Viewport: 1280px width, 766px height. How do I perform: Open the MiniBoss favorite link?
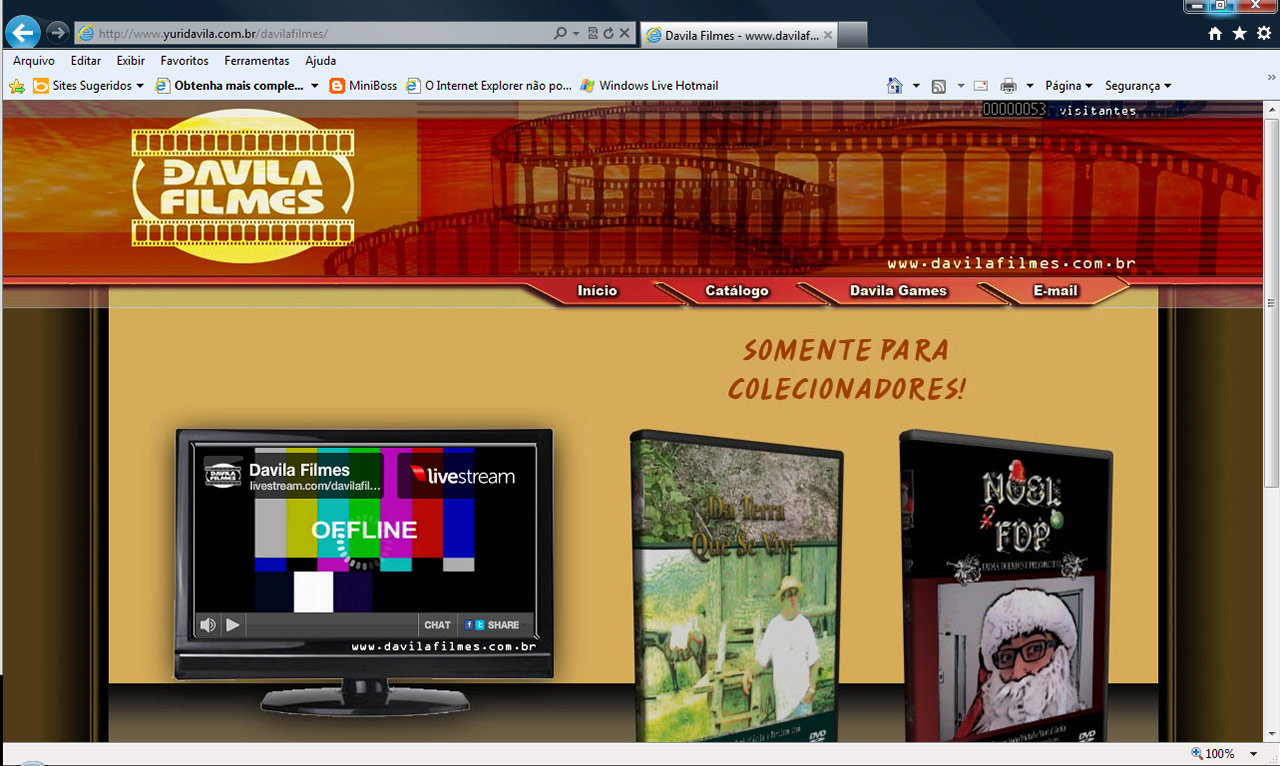tap(363, 86)
